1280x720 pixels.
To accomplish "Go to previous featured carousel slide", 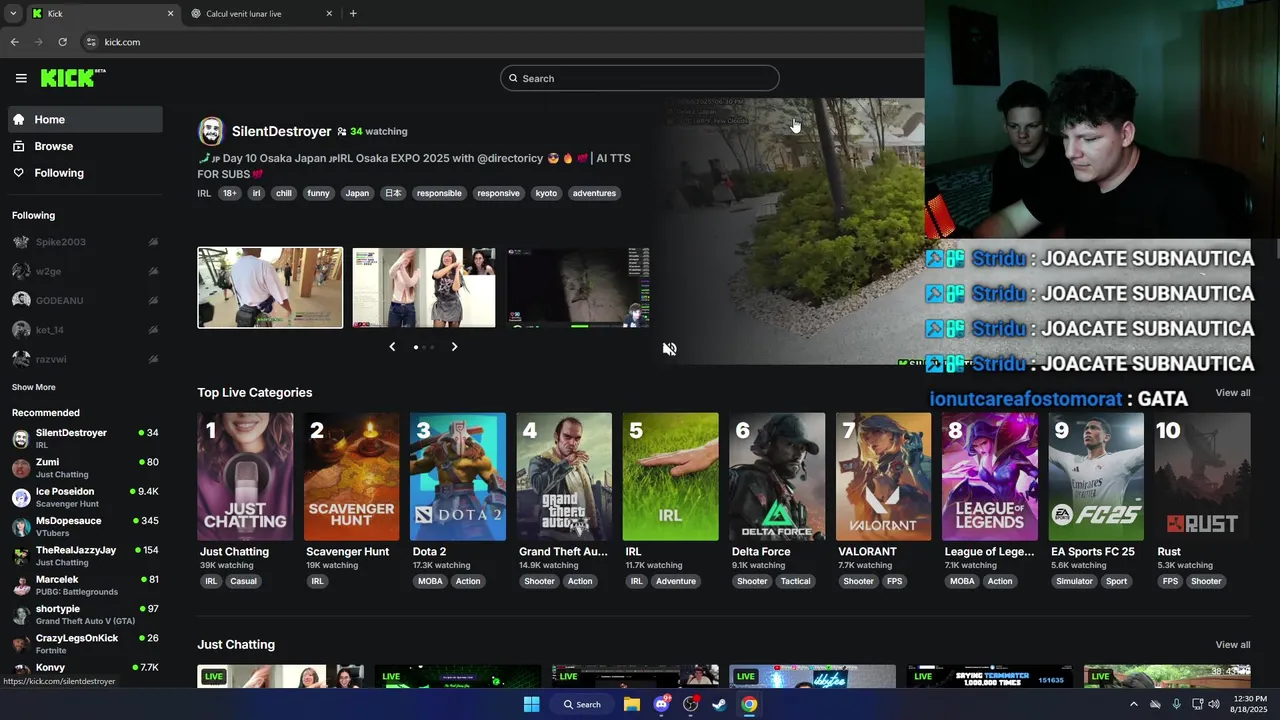I will pos(392,347).
